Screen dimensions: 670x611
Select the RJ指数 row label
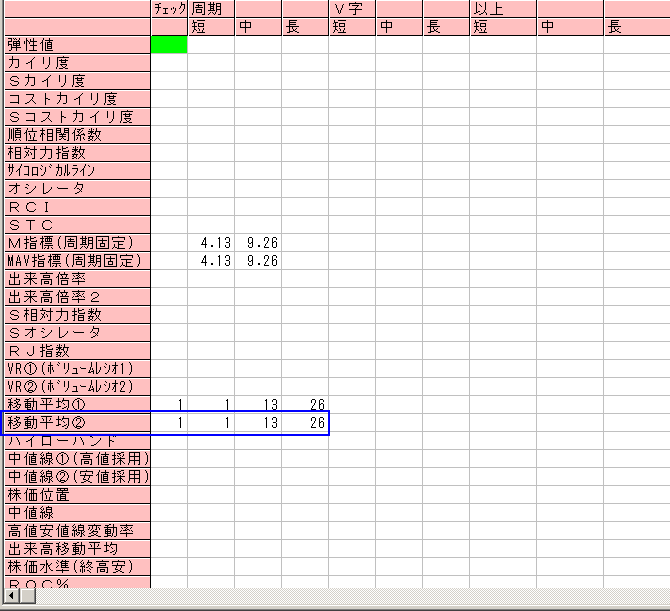point(77,350)
